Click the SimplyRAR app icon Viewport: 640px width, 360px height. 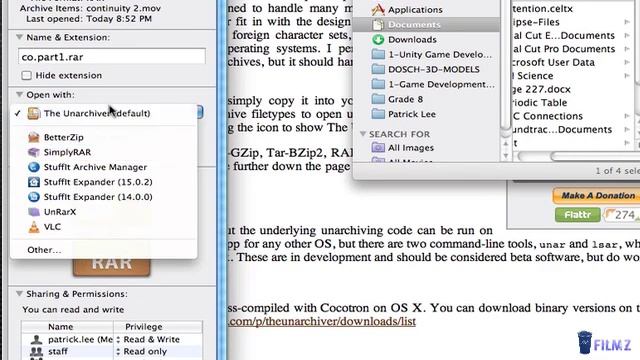tap(34, 152)
